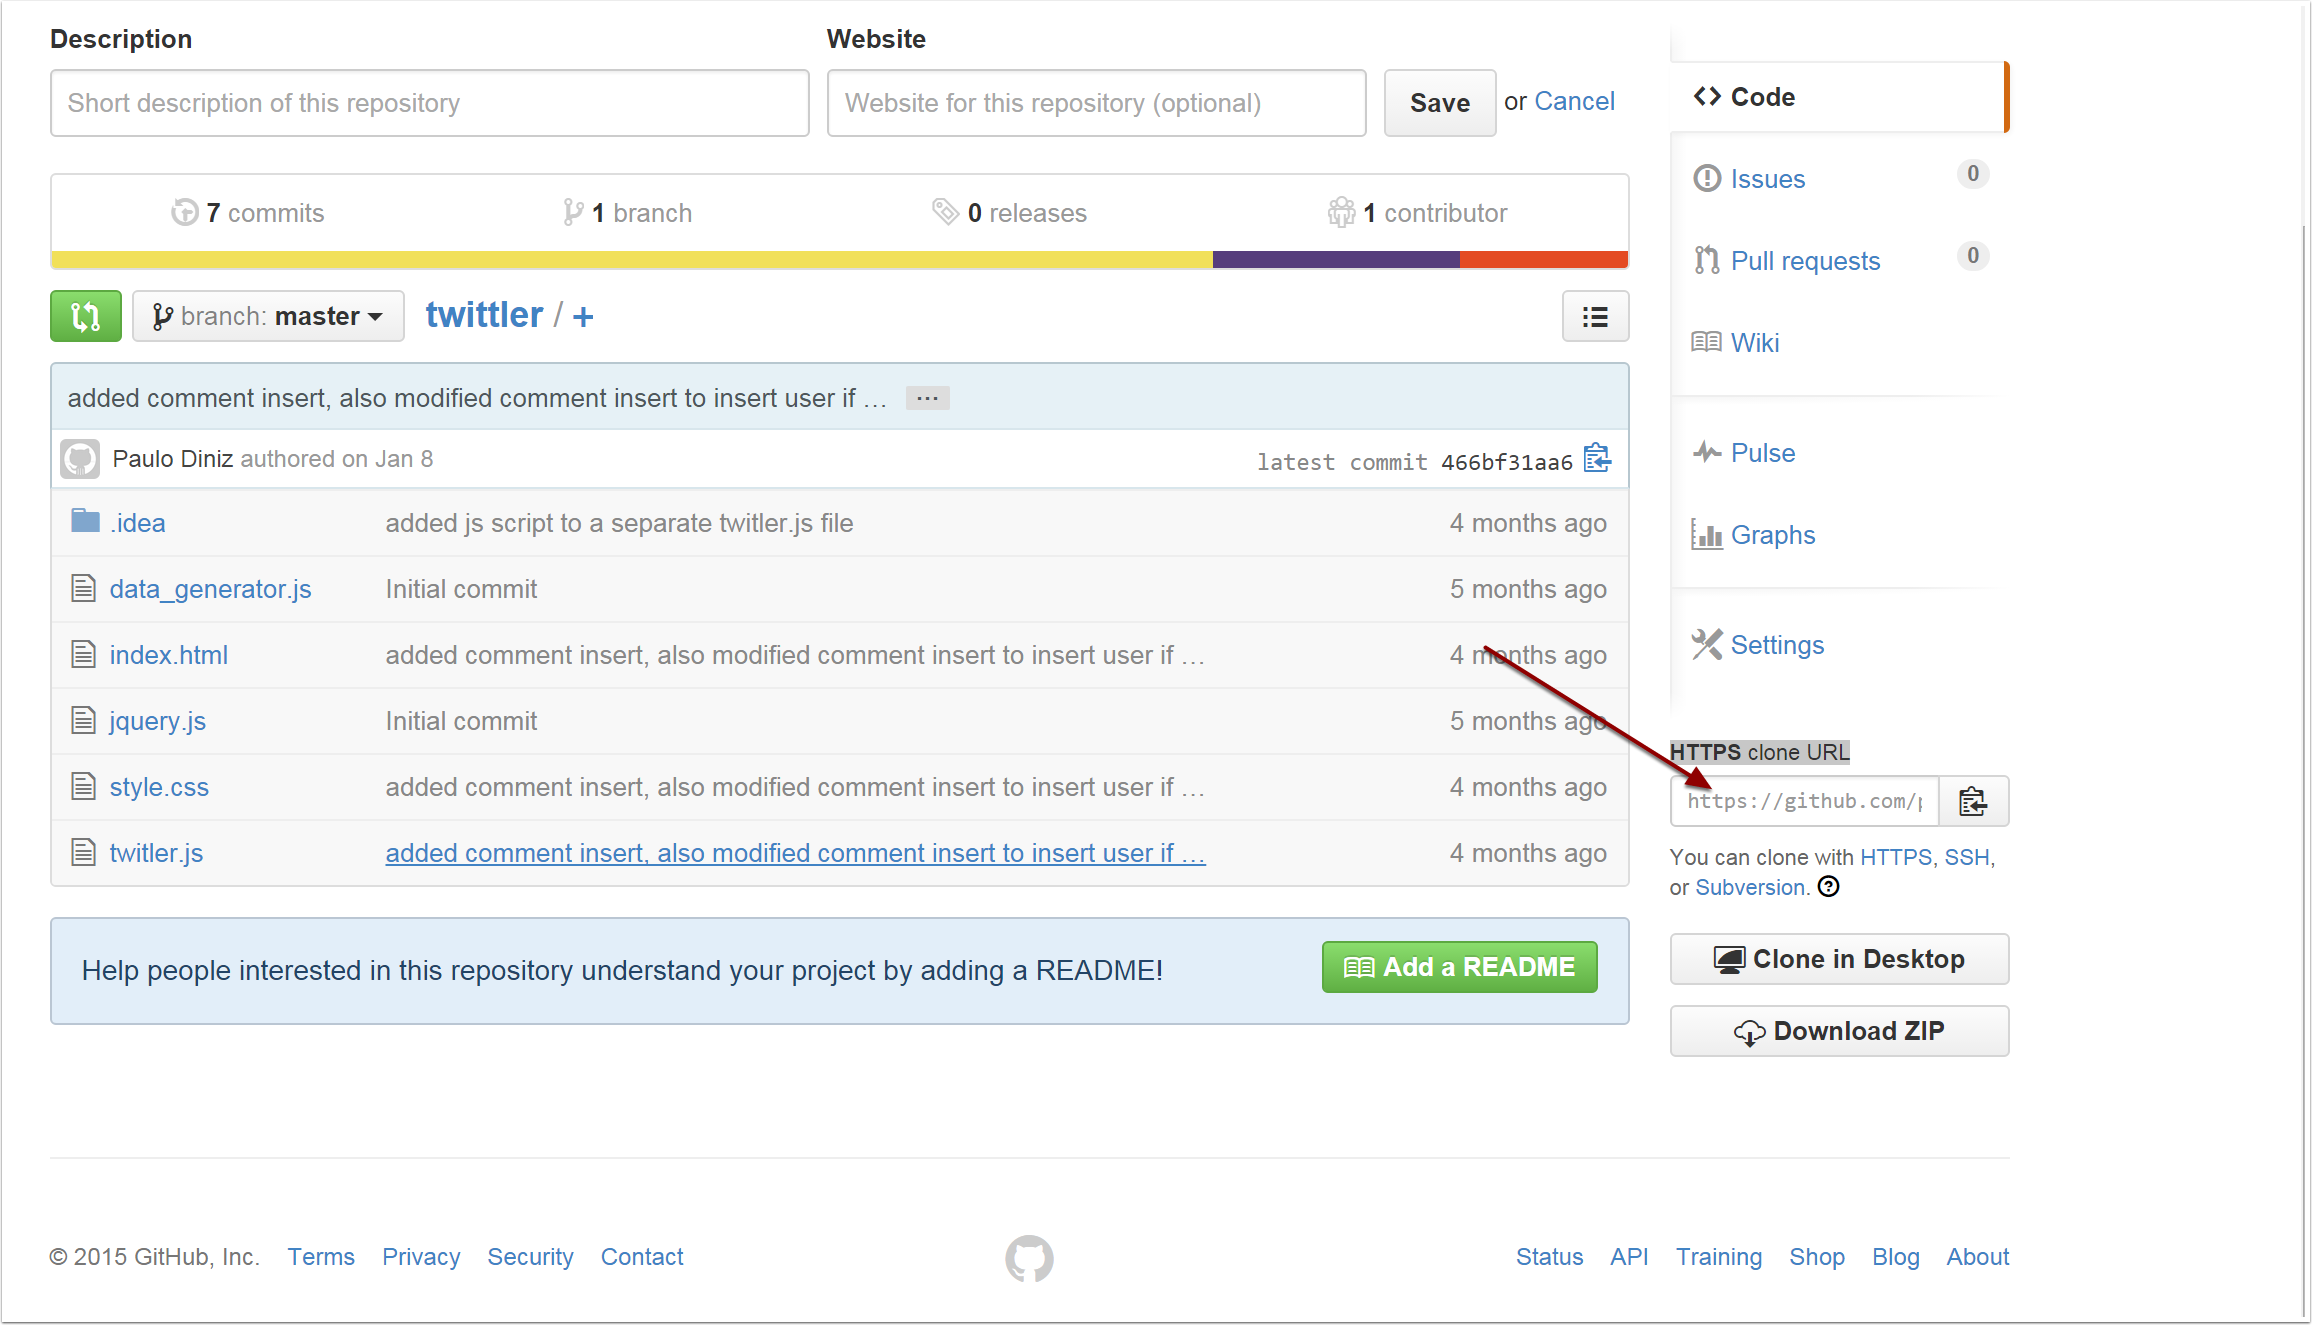The width and height of the screenshot is (2312, 1325).
Task: Open the Code tab in sidebar
Action: [x=1839, y=97]
